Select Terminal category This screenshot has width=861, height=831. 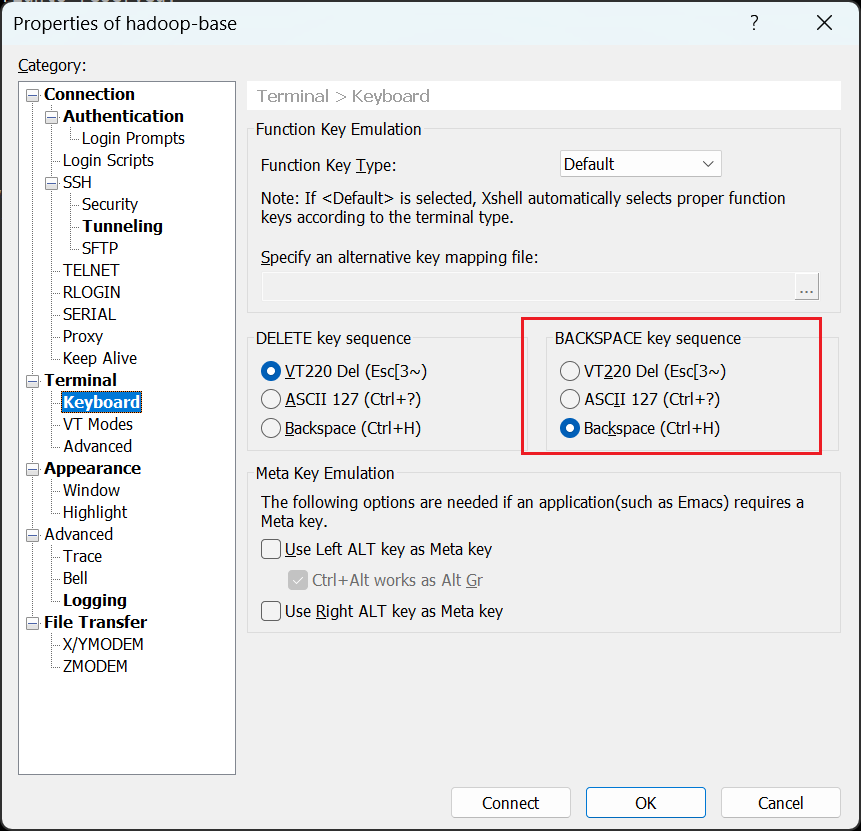click(x=81, y=380)
